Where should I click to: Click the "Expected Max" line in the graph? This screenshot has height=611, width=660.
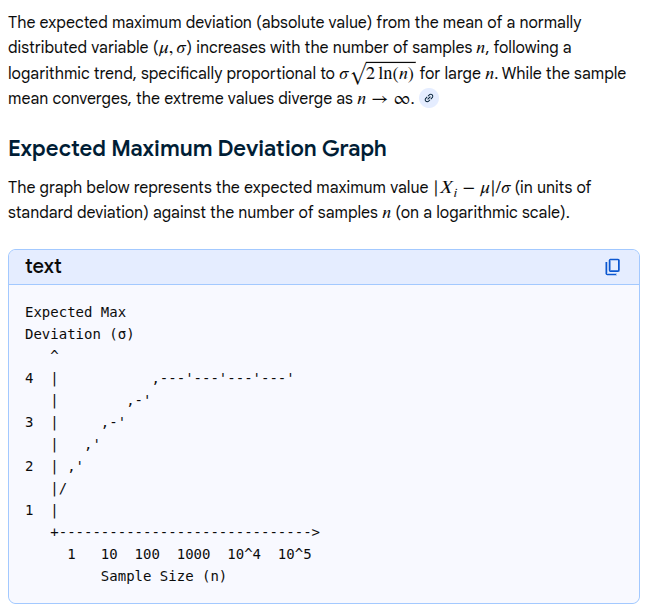pos(76,312)
